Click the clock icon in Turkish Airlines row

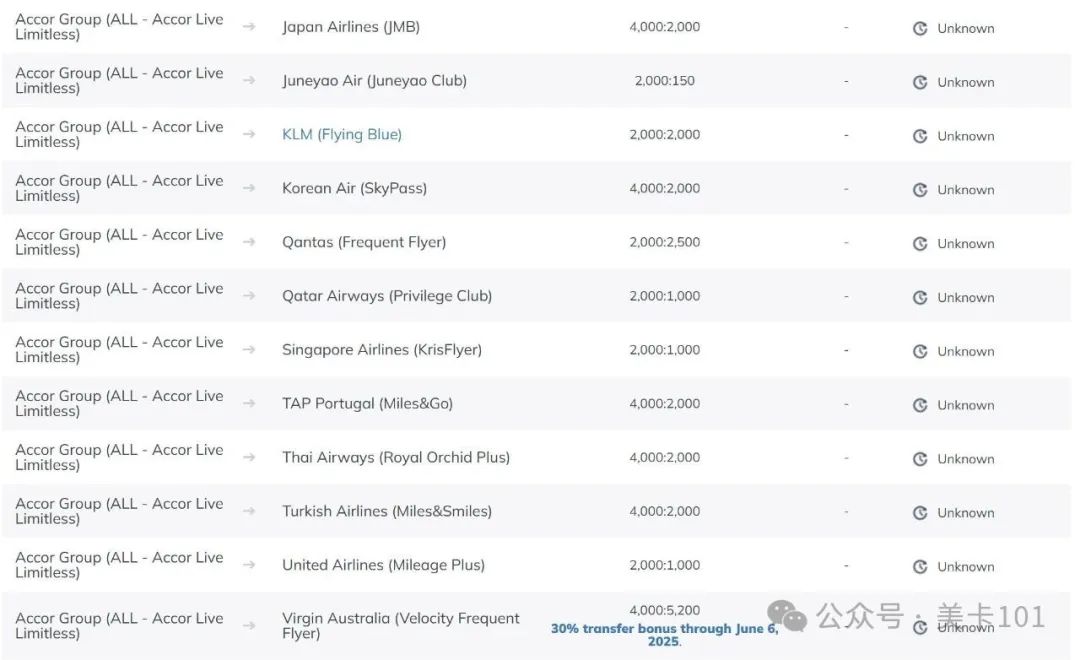pyautogui.click(x=920, y=513)
